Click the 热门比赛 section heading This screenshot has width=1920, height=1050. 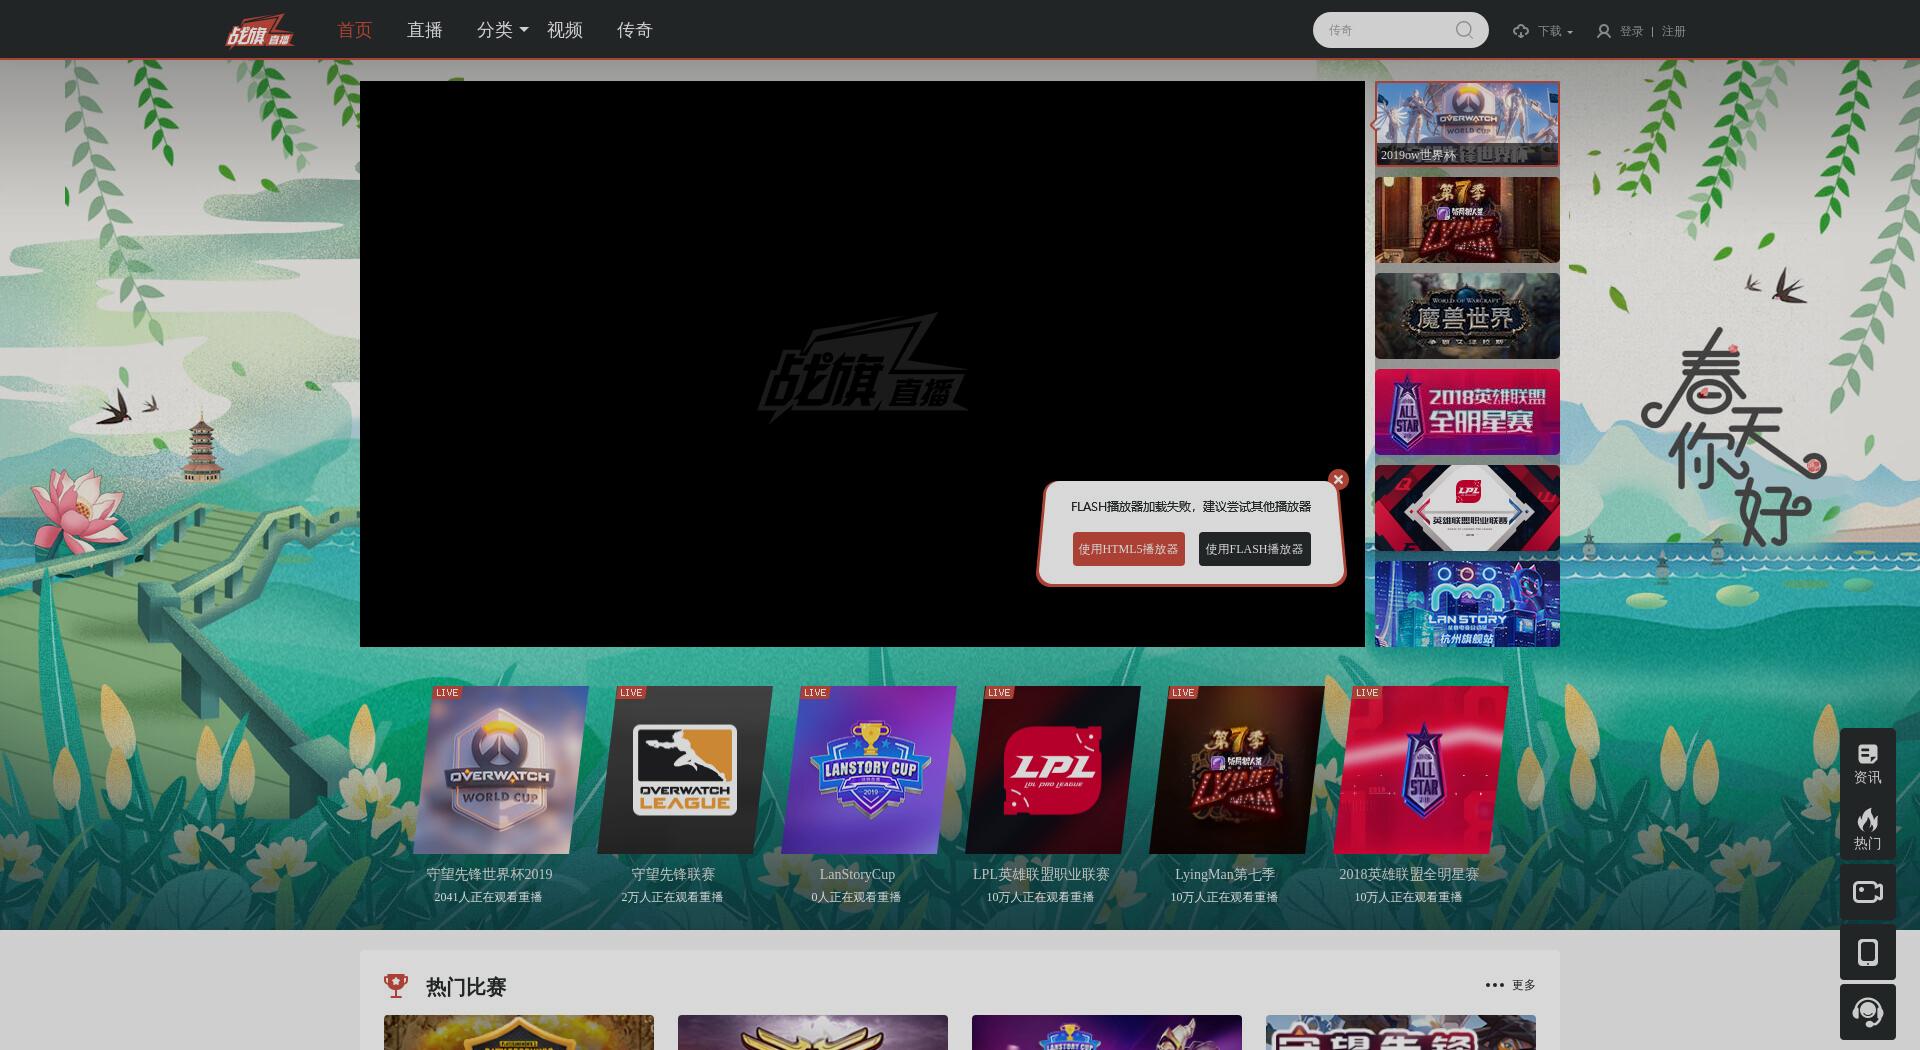(x=466, y=987)
